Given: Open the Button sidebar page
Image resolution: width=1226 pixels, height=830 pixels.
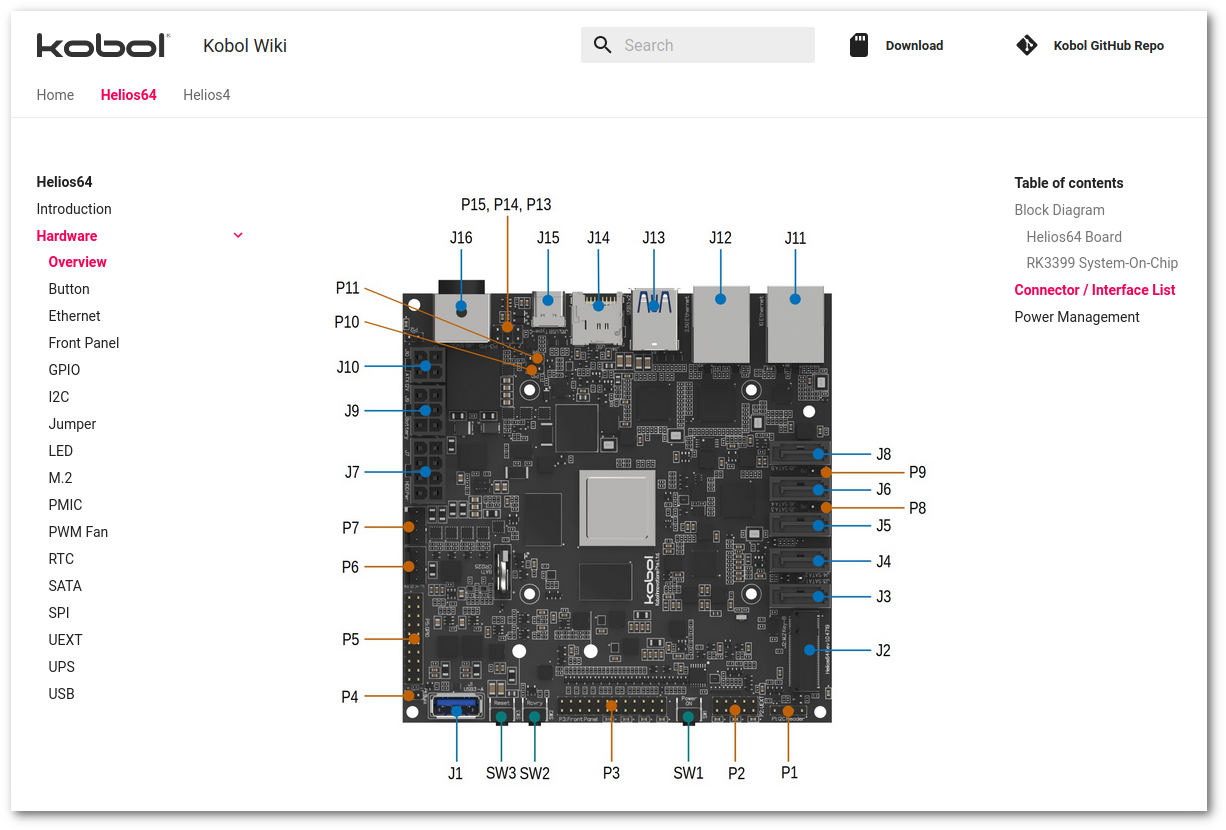Looking at the screenshot, I should point(69,289).
